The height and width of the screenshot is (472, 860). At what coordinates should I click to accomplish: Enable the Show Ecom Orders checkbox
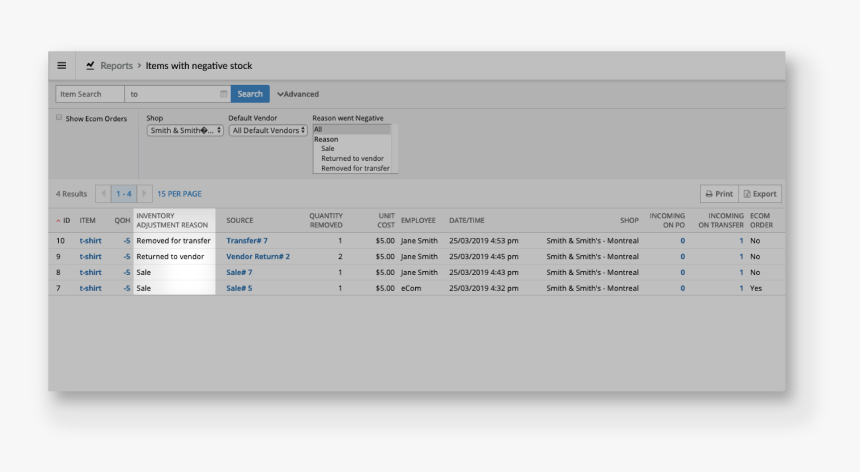(x=59, y=117)
